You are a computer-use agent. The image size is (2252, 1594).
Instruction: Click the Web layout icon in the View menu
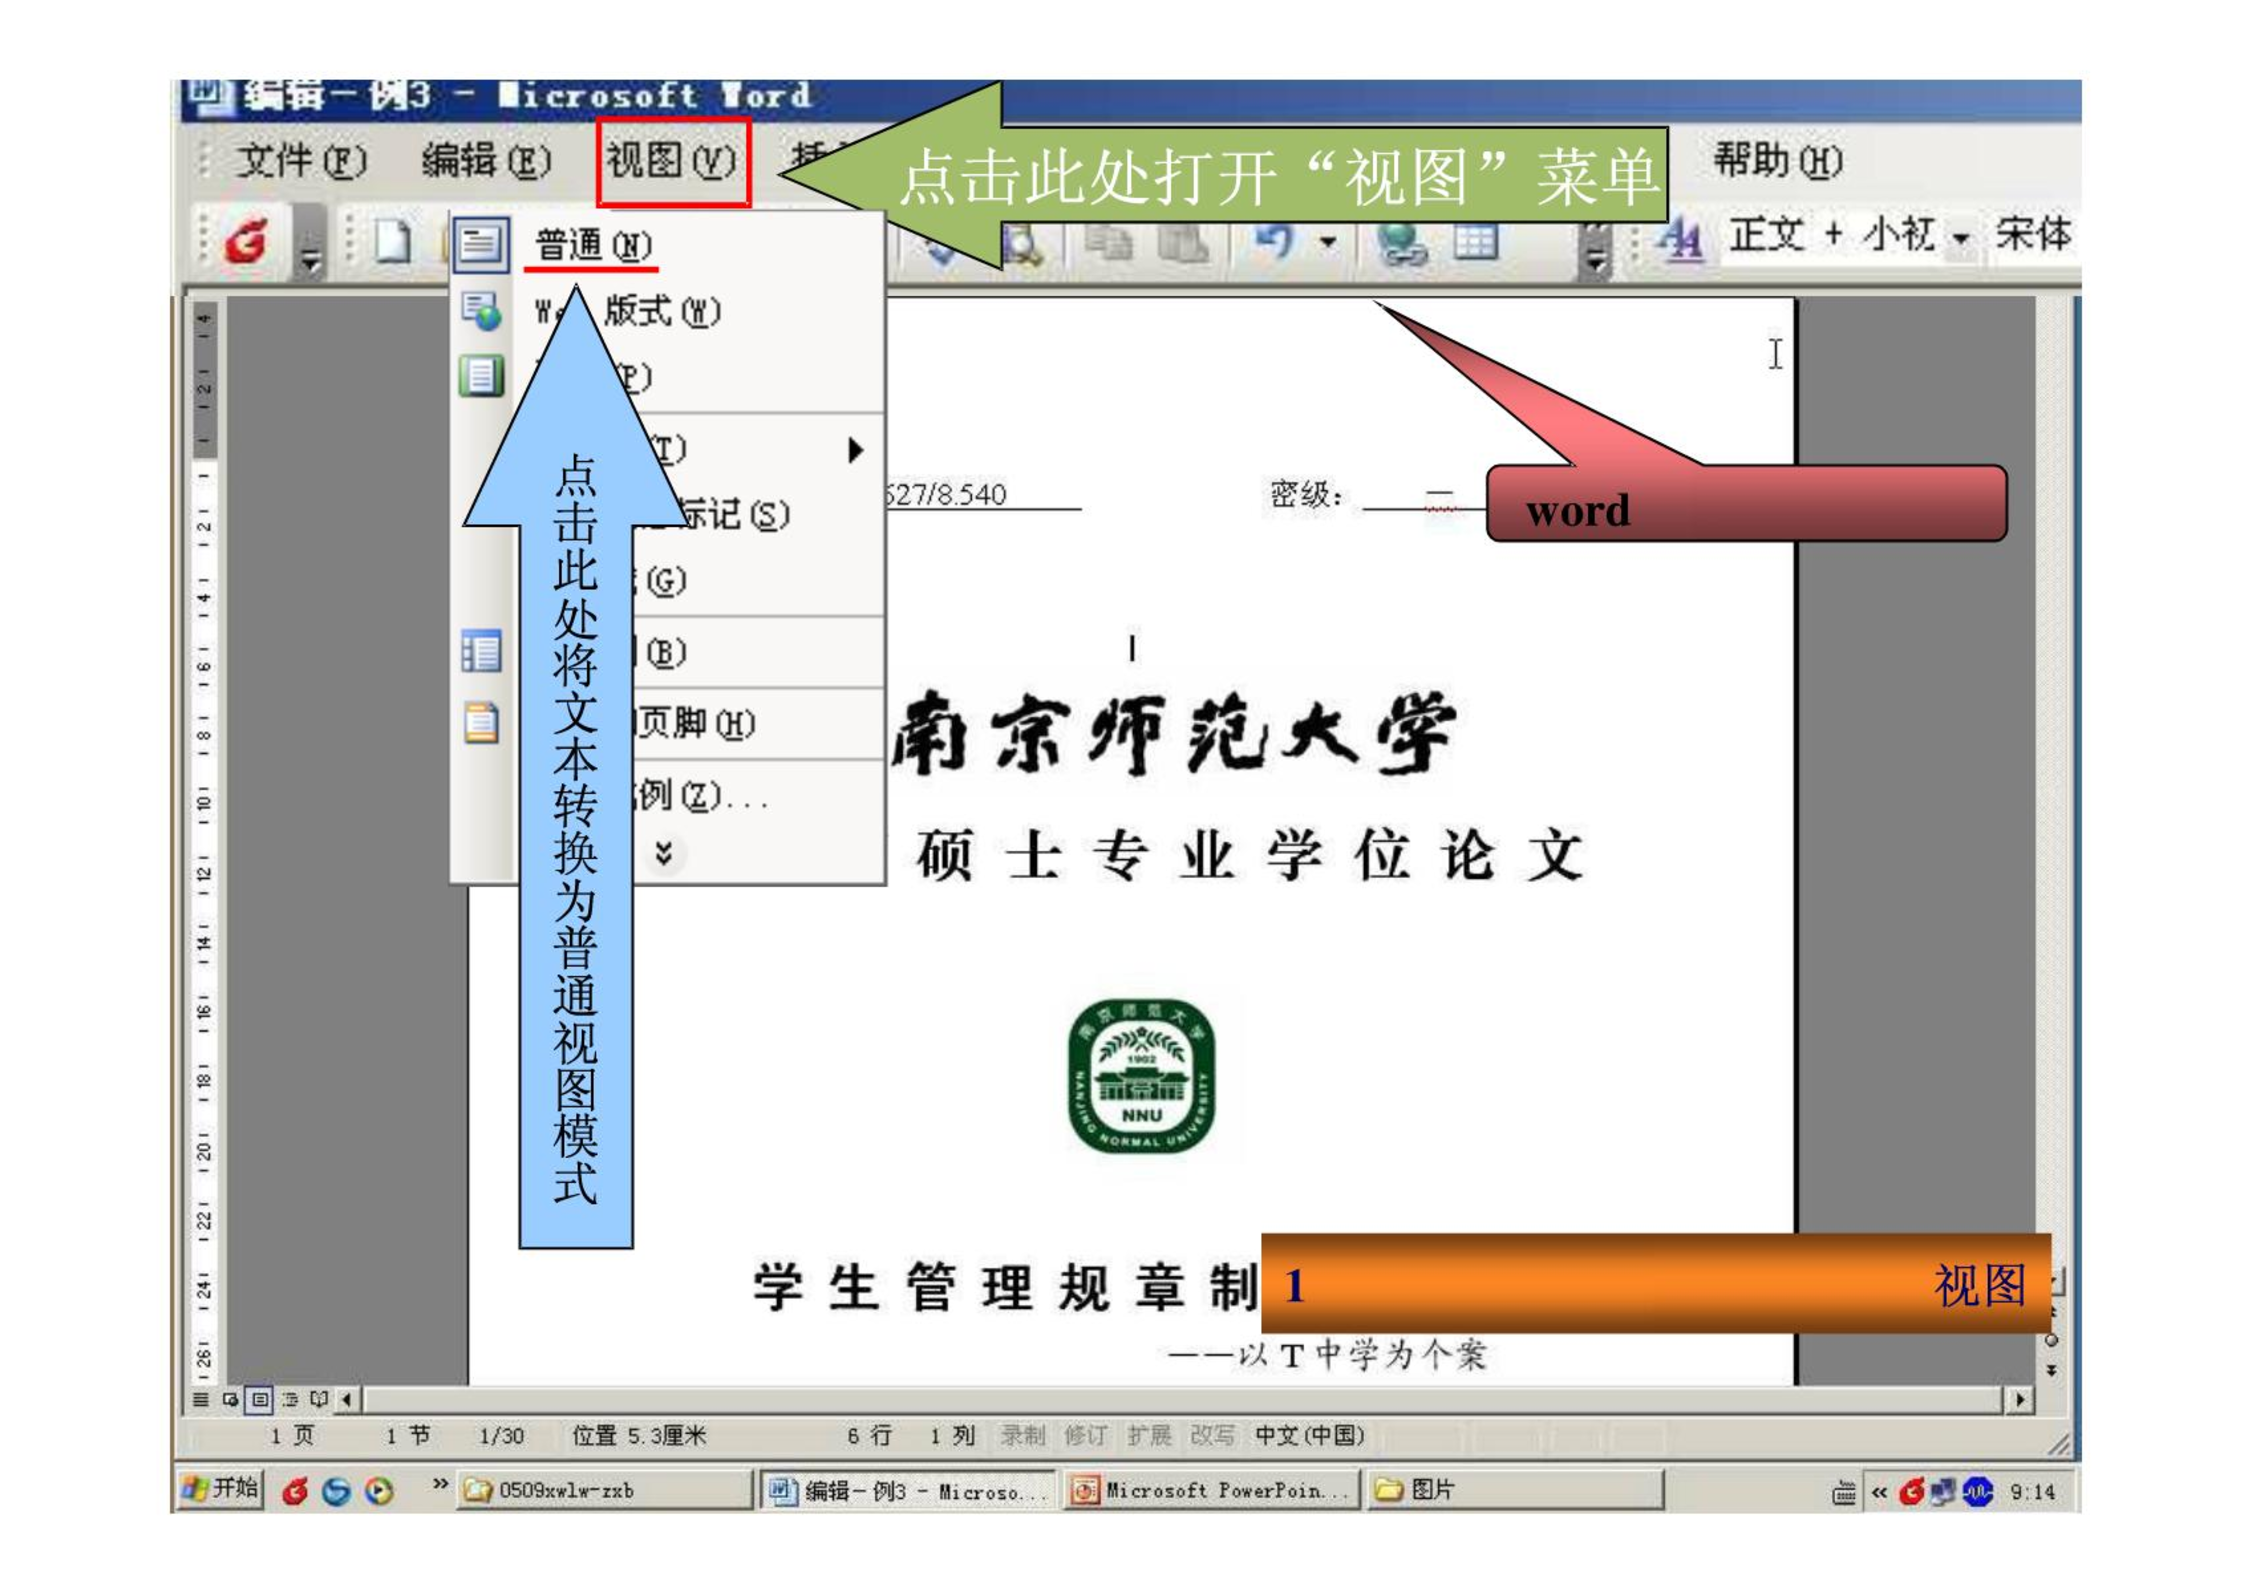tap(481, 312)
